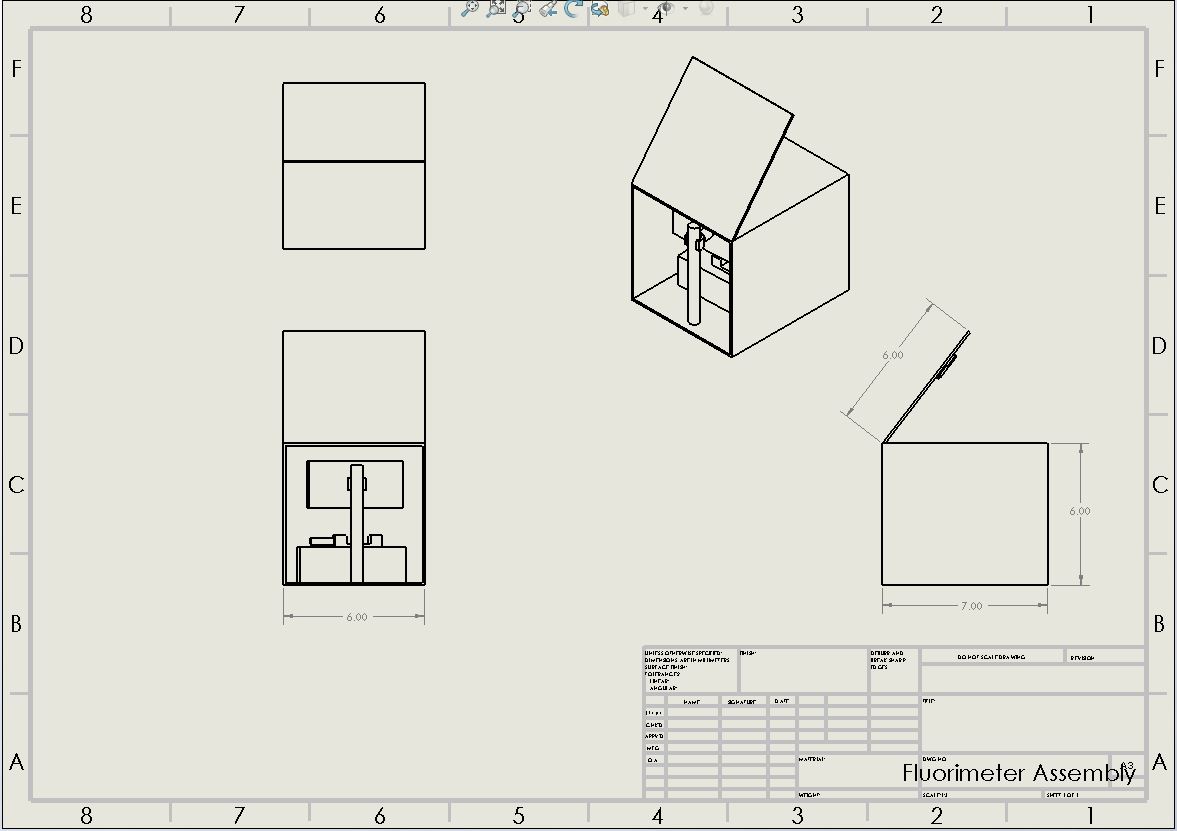Click the blue curved-arrow Rotate View icon
The image size is (1177, 831).
click(573, 9)
